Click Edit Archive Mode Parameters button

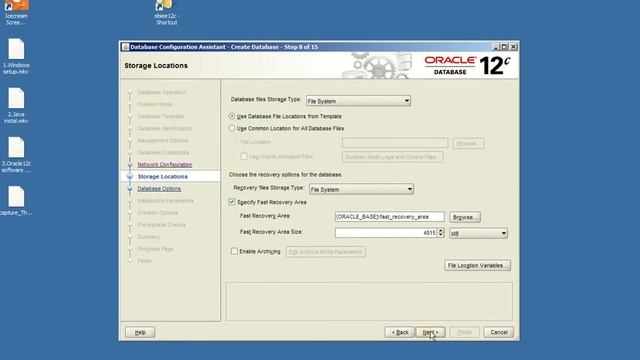(x=325, y=252)
